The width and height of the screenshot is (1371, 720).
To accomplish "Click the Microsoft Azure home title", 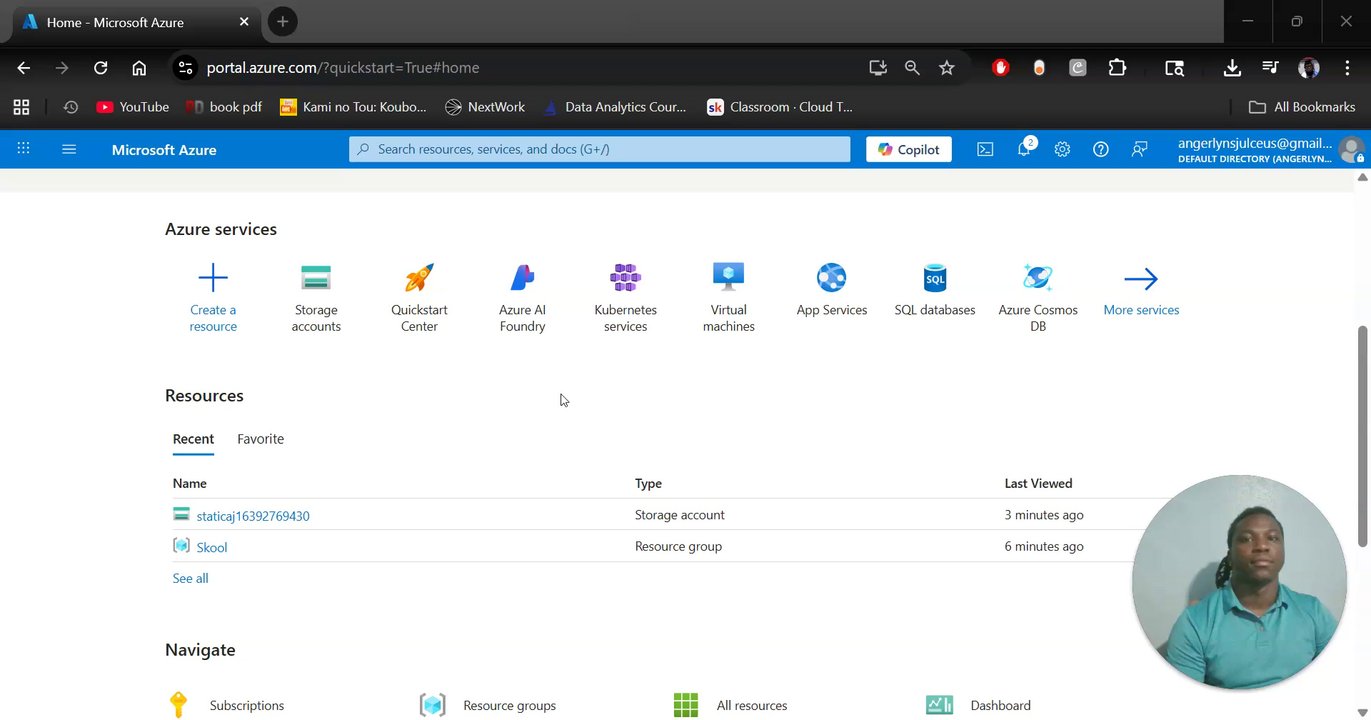I will (x=164, y=149).
